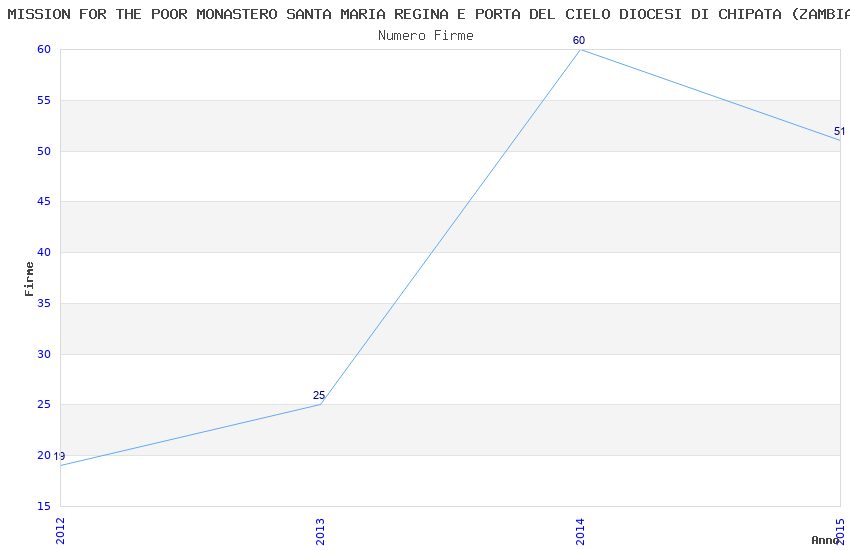This screenshot has width=850, height=550.
Task: Click the y-axis tick label 55
Action: coord(44,101)
